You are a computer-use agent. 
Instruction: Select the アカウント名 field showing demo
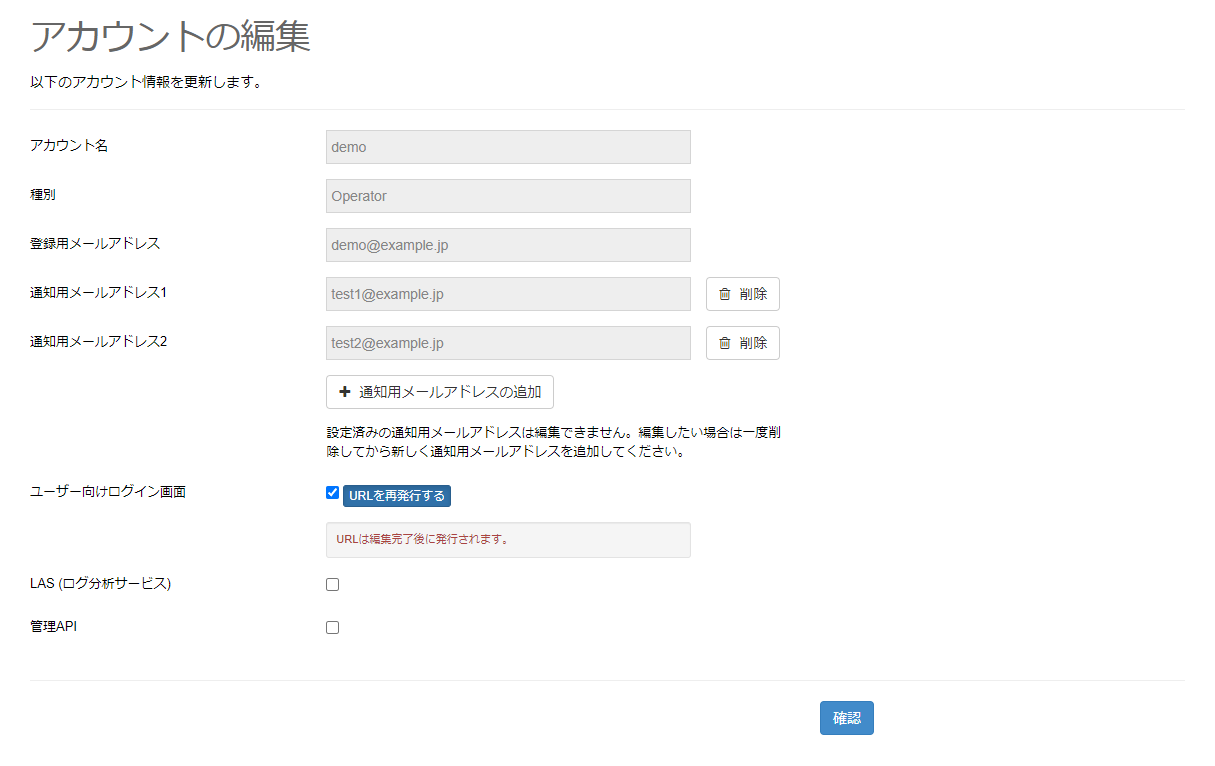(x=508, y=146)
